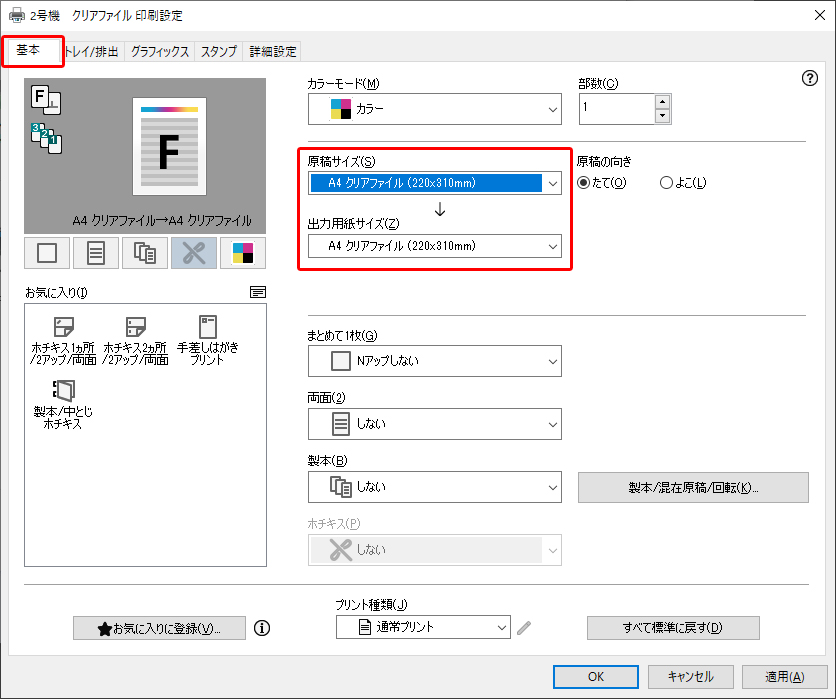Open the favorites list menu icon
This screenshot has height=699, width=836.
click(258, 292)
